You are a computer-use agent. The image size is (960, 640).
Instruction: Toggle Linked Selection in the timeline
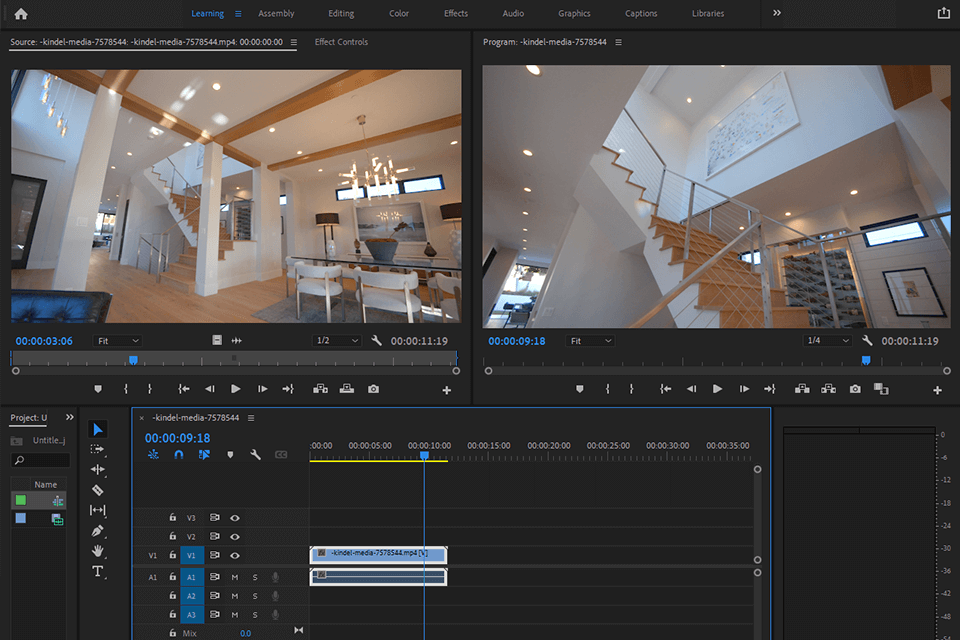click(x=204, y=454)
